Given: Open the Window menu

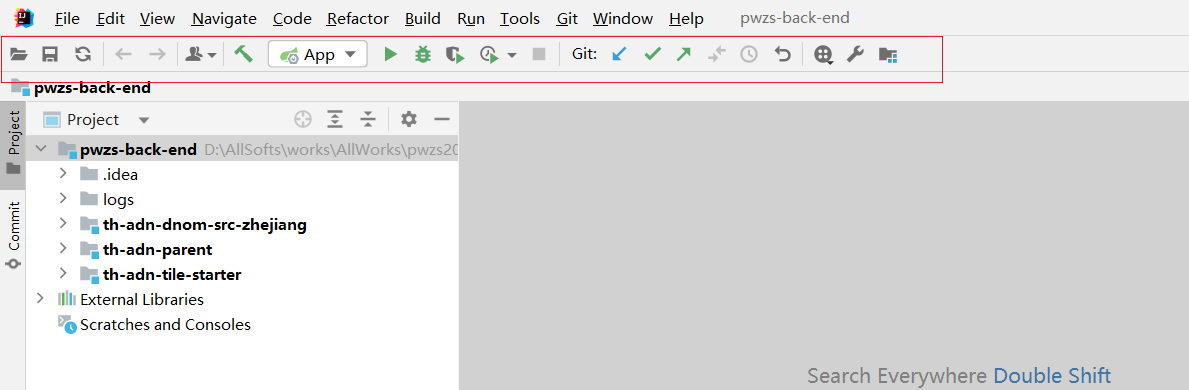Looking at the screenshot, I should [x=623, y=19].
